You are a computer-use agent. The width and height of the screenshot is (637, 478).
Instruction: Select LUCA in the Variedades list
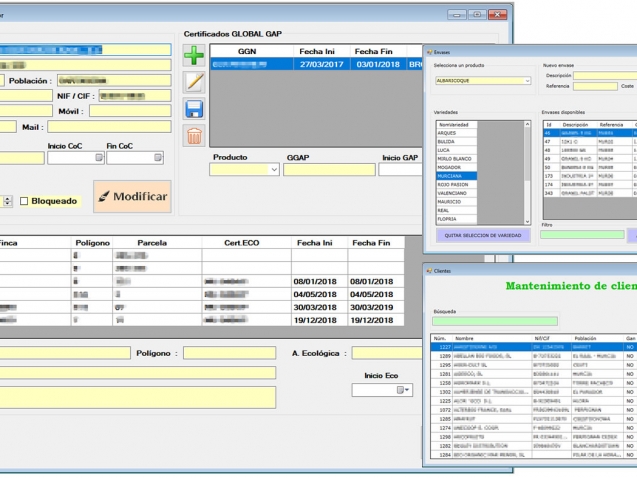coord(457,150)
